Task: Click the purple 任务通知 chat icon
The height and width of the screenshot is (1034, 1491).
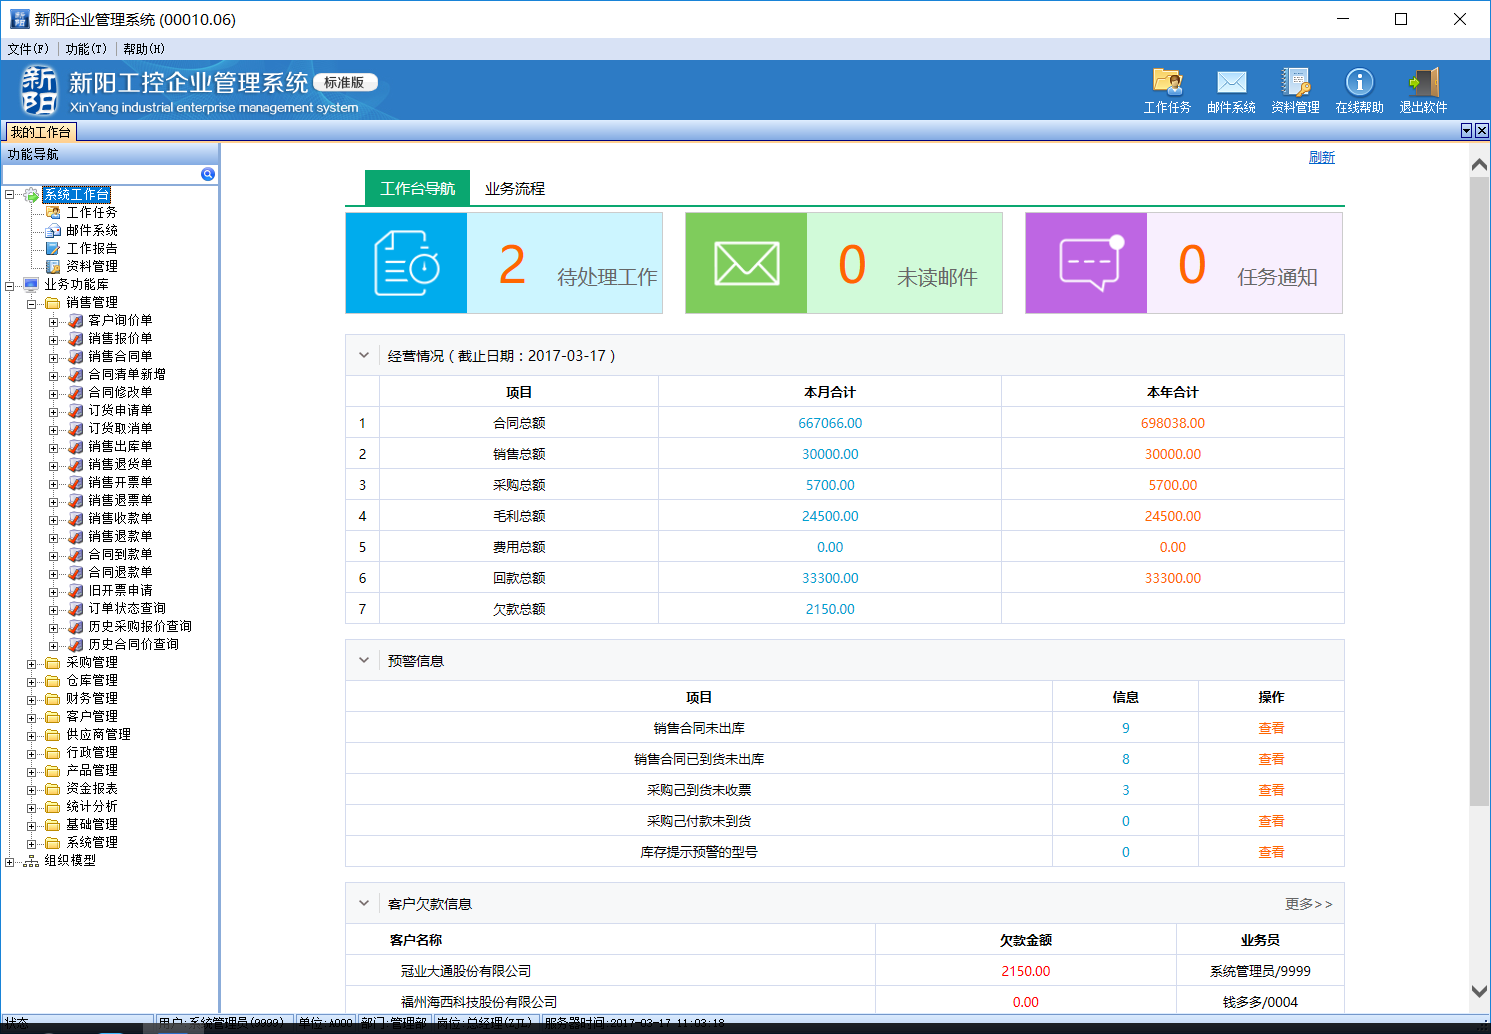Action: [1086, 263]
